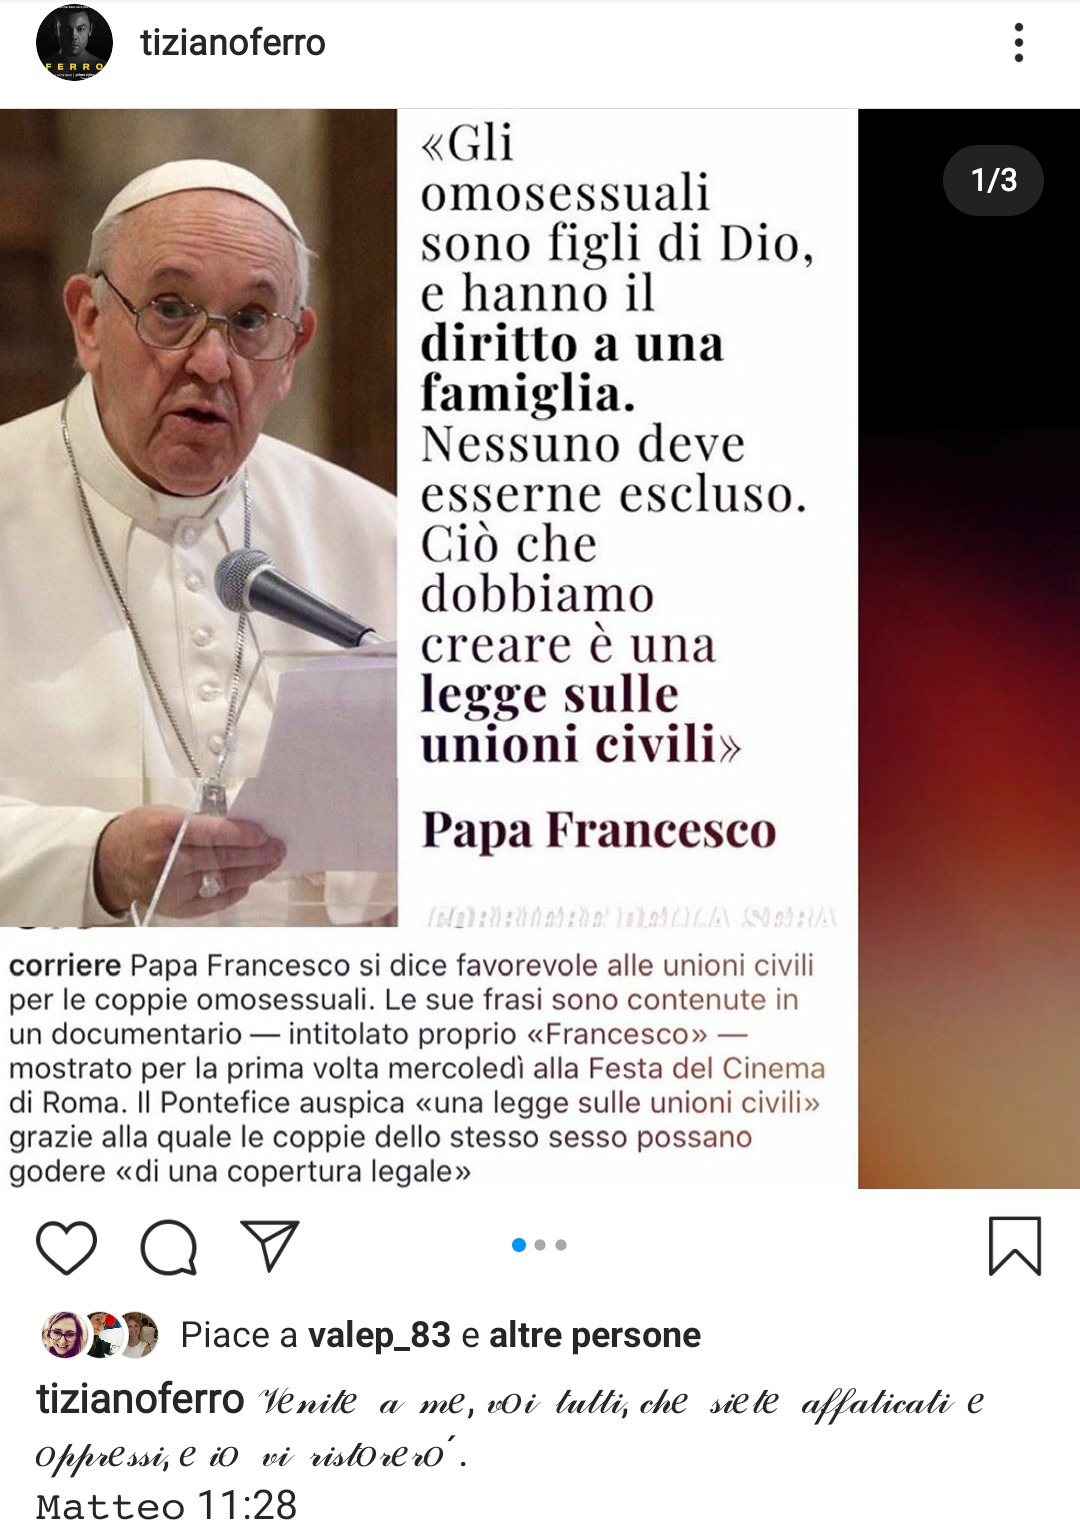Select third carousel dot indicator

561,1245
